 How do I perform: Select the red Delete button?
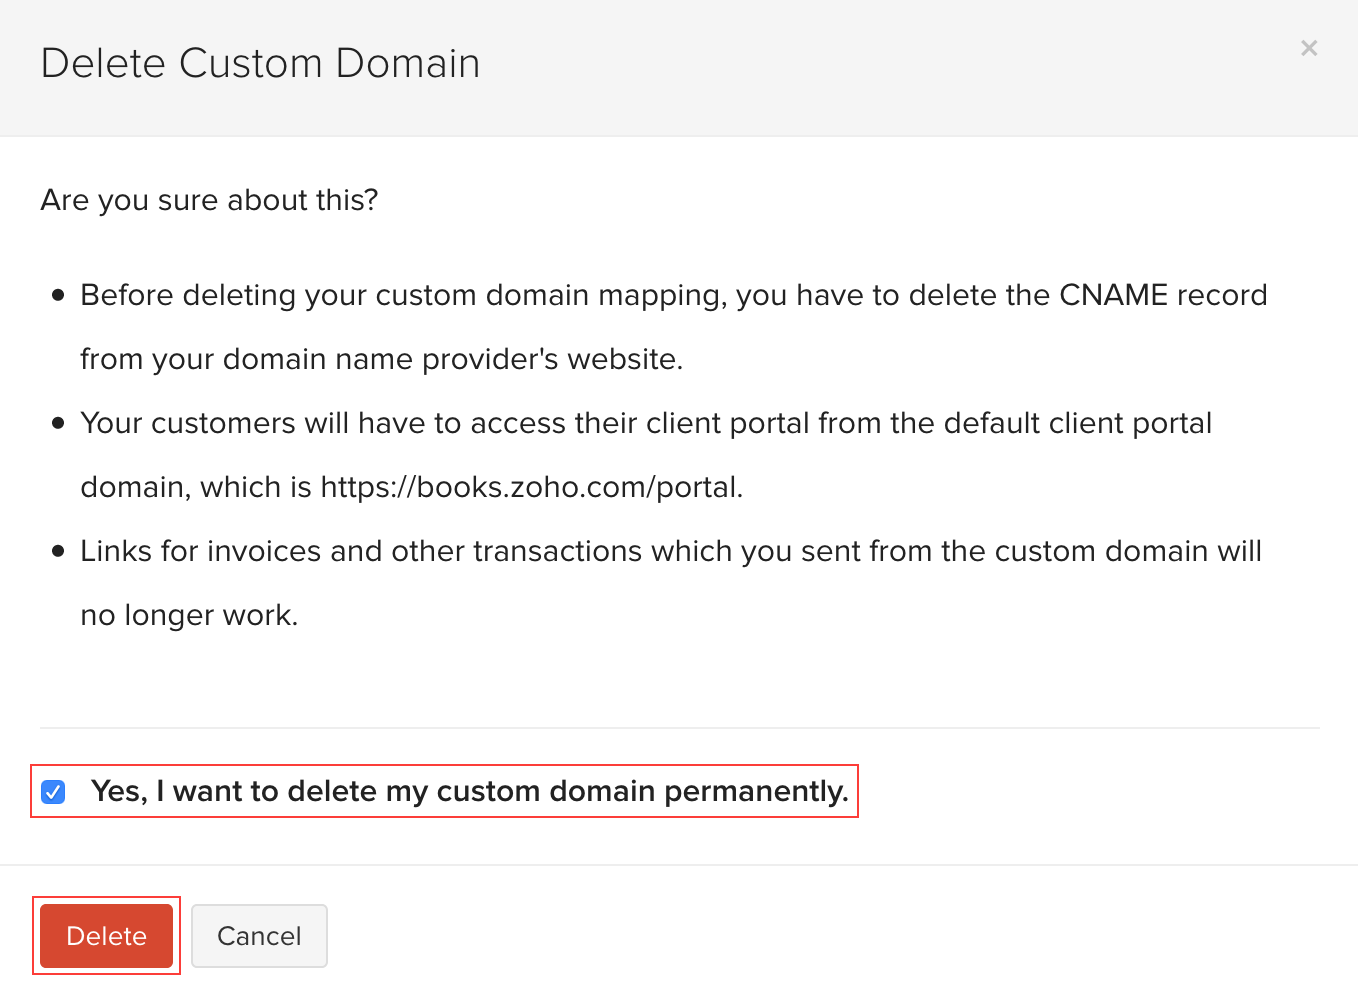tap(106, 936)
